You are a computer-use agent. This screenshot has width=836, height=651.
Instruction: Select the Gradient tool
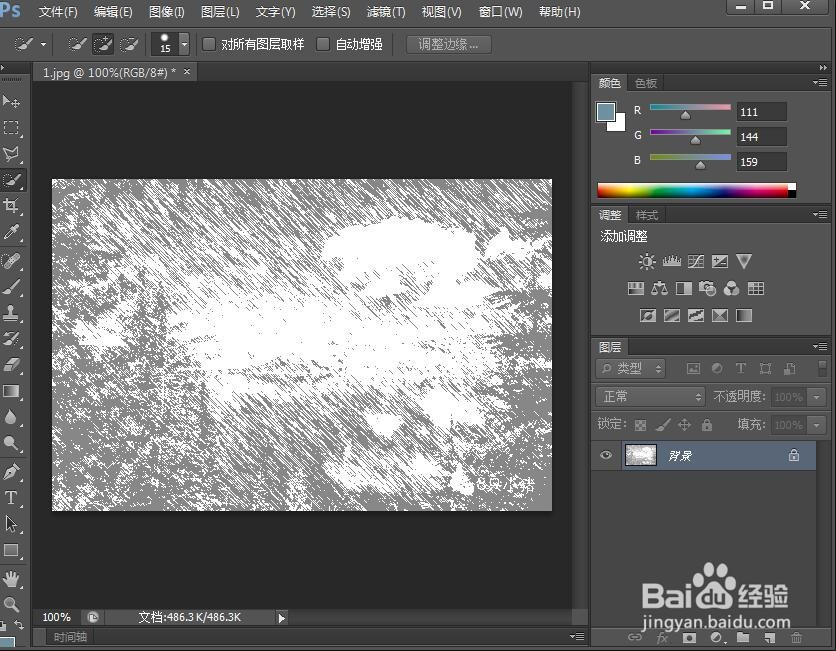point(11,391)
